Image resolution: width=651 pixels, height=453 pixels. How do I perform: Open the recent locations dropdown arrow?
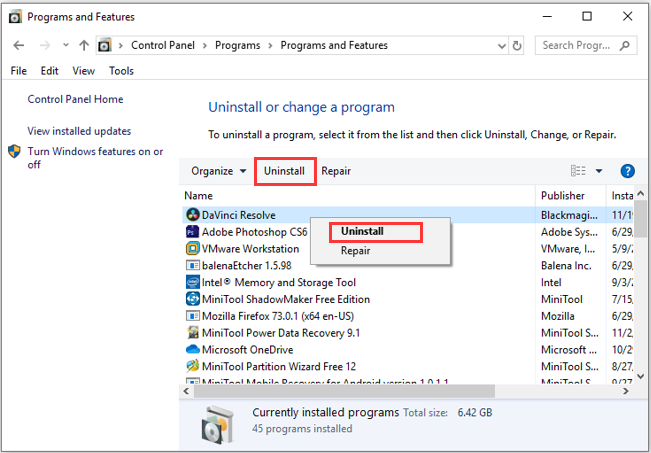pyautogui.click(x=66, y=45)
